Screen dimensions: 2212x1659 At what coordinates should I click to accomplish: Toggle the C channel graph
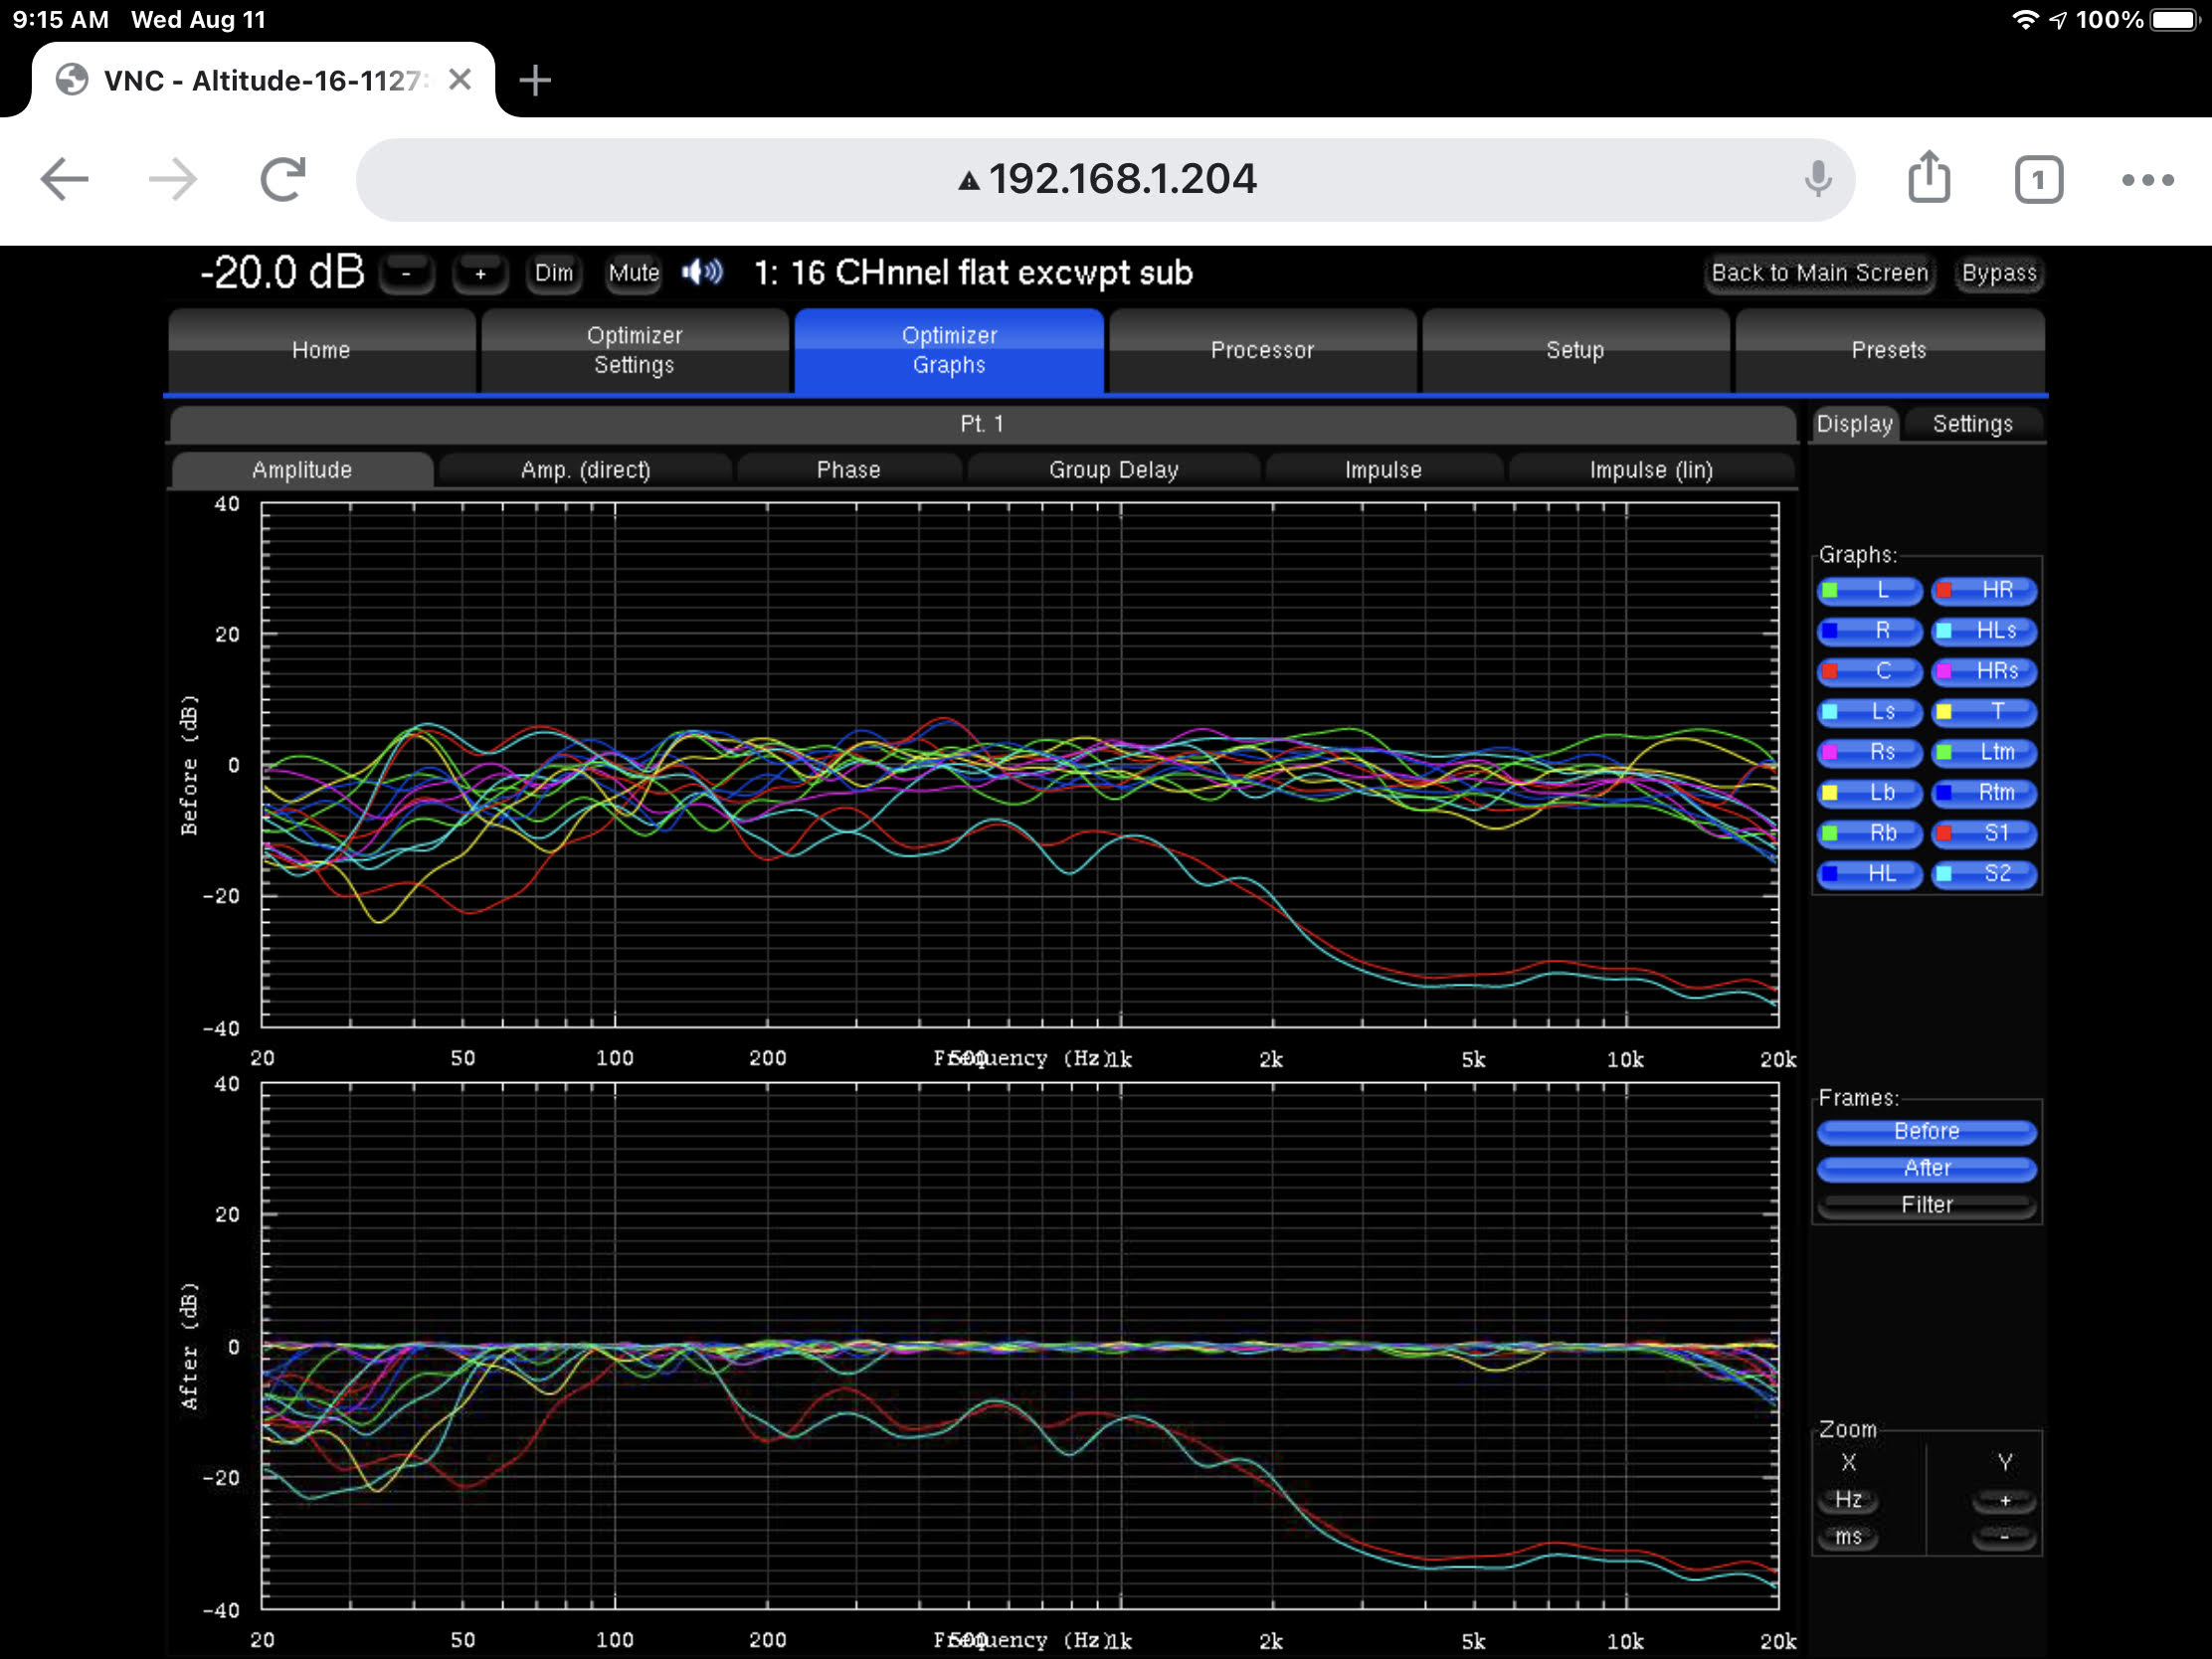click(1869, 671)
